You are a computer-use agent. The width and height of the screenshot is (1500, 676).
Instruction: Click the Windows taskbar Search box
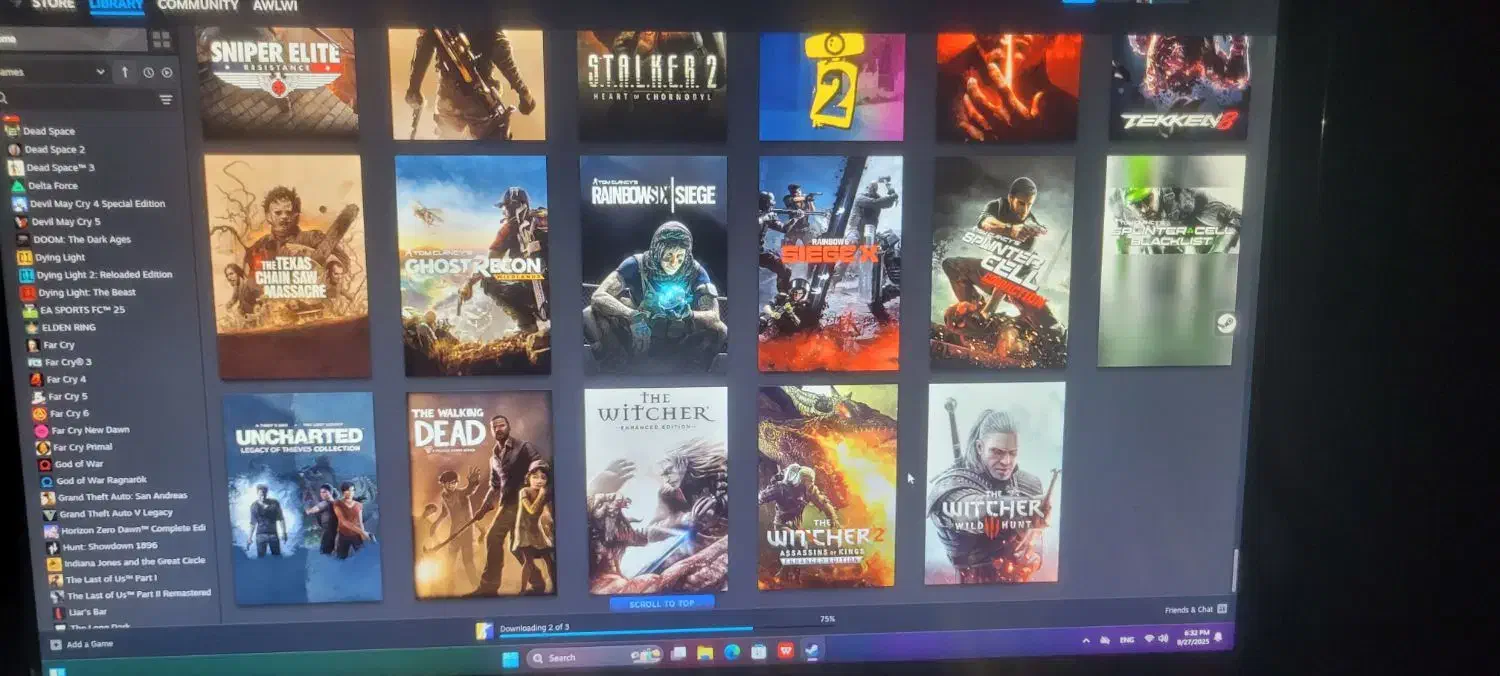596,657
